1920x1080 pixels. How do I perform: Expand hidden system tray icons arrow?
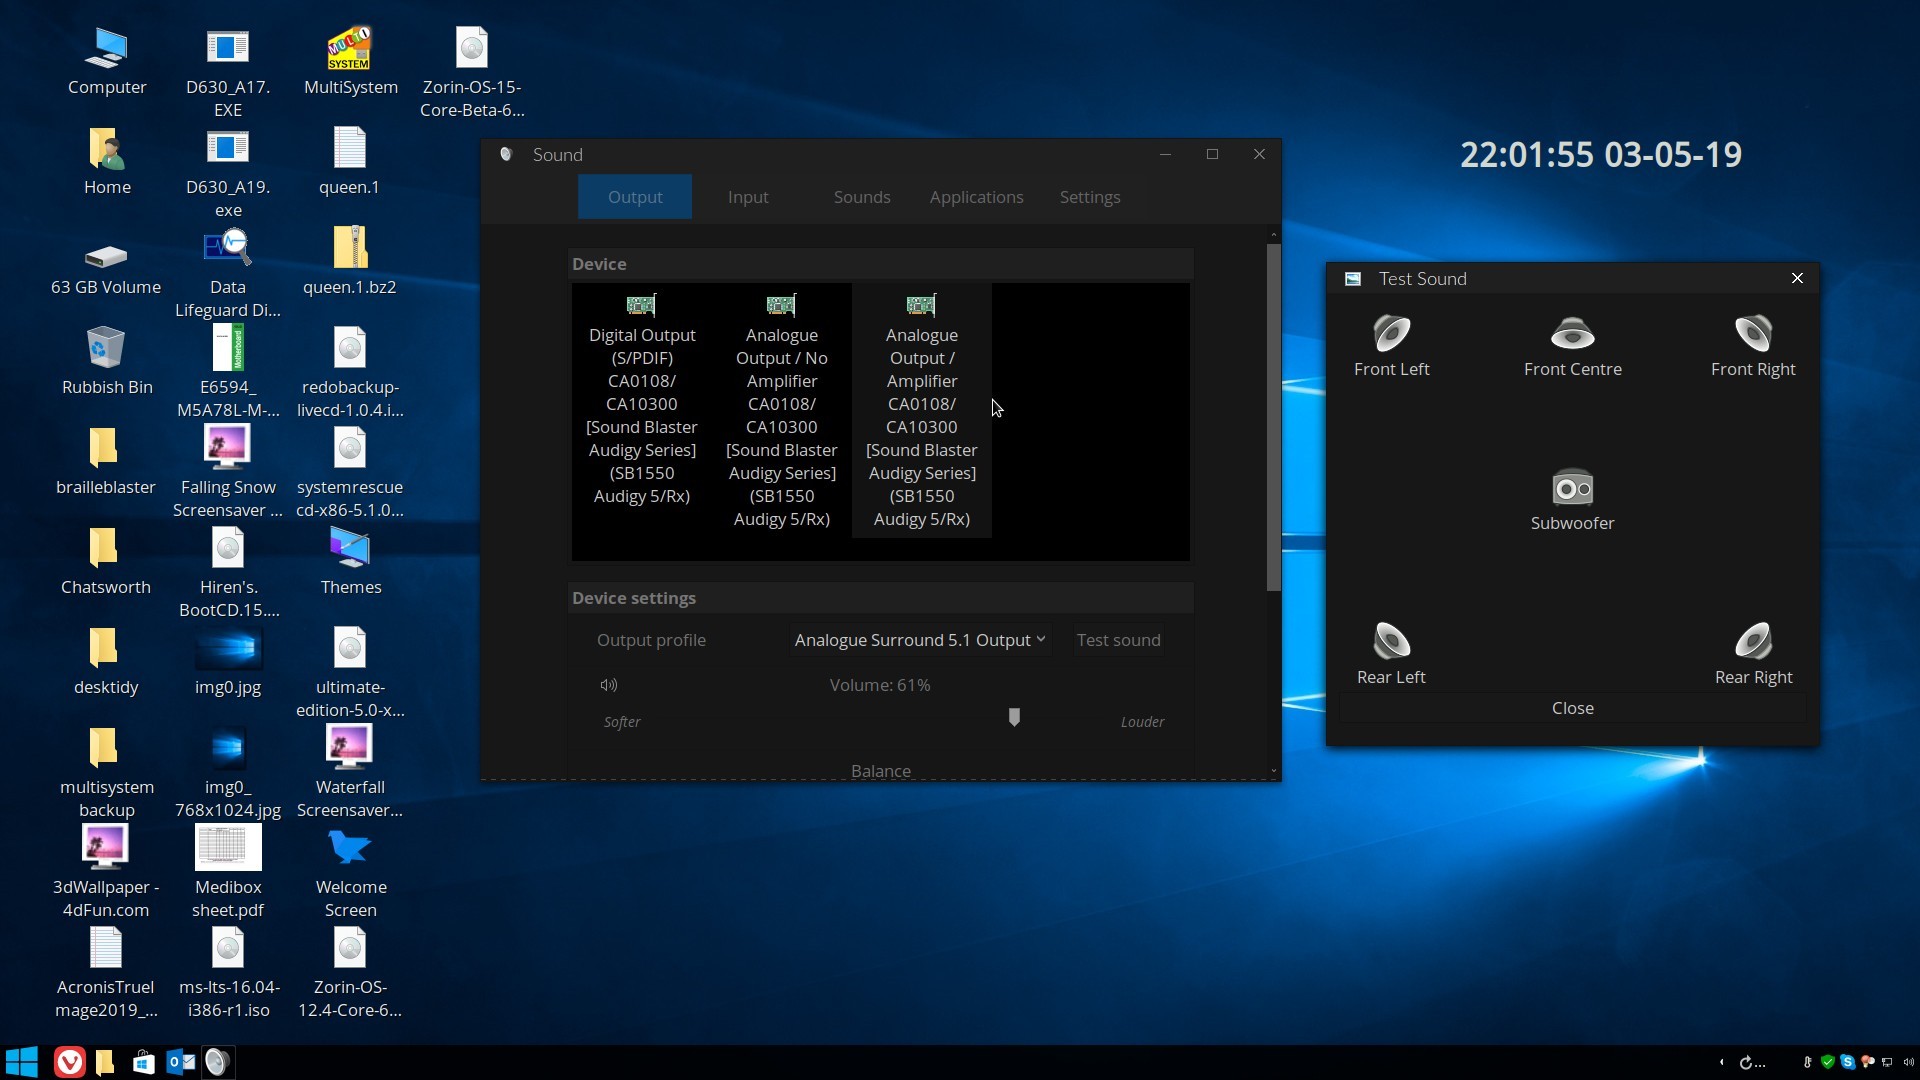pos(1721,1062)
